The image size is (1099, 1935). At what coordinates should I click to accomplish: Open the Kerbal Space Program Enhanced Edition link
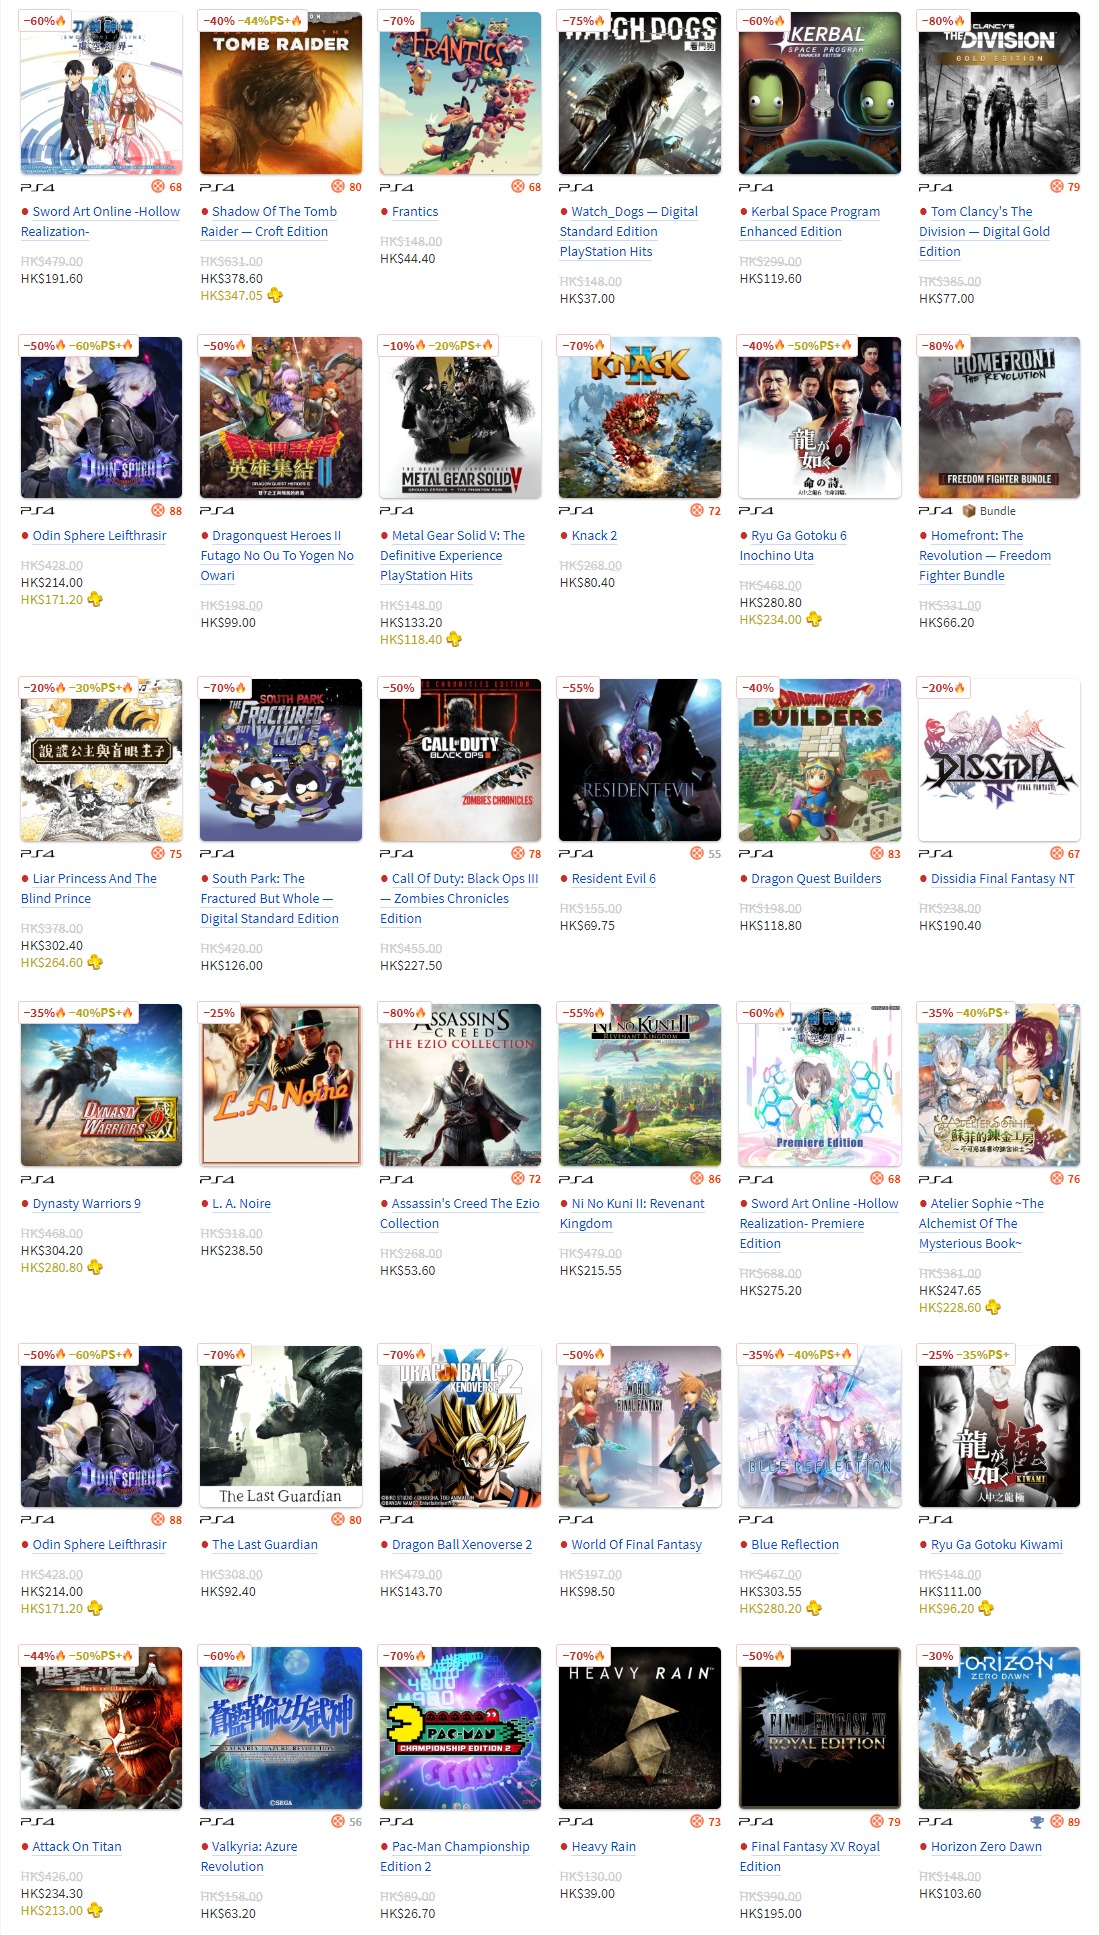click(810, 222)
